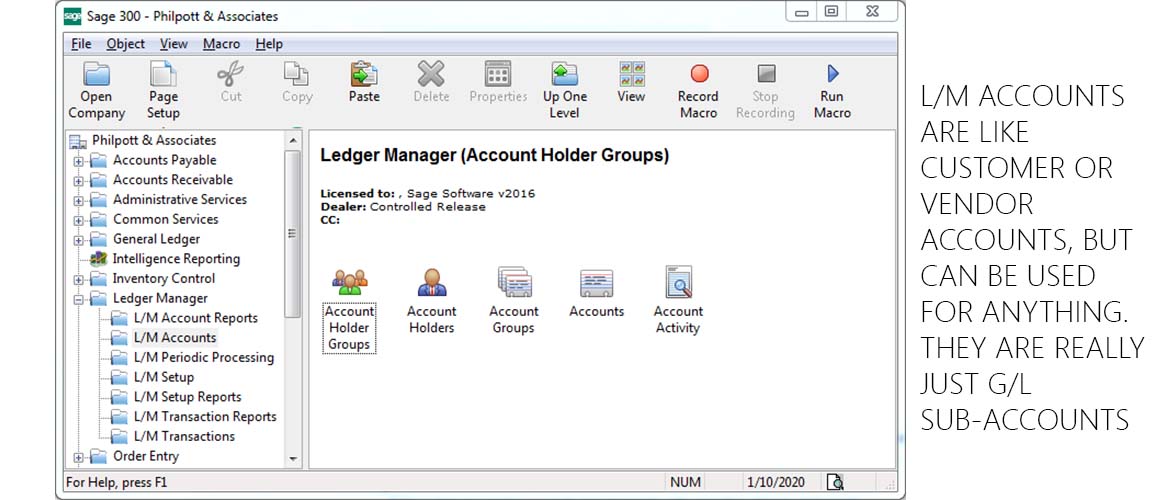1170x500 pixels.
Task: Expand the Accounts Receivable tree node
Action: point(78,181)
